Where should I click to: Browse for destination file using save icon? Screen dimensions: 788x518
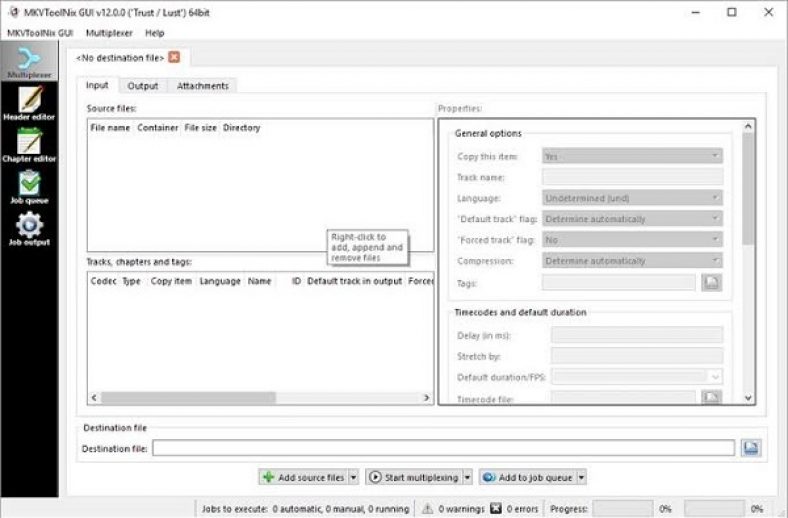[751, 448]
